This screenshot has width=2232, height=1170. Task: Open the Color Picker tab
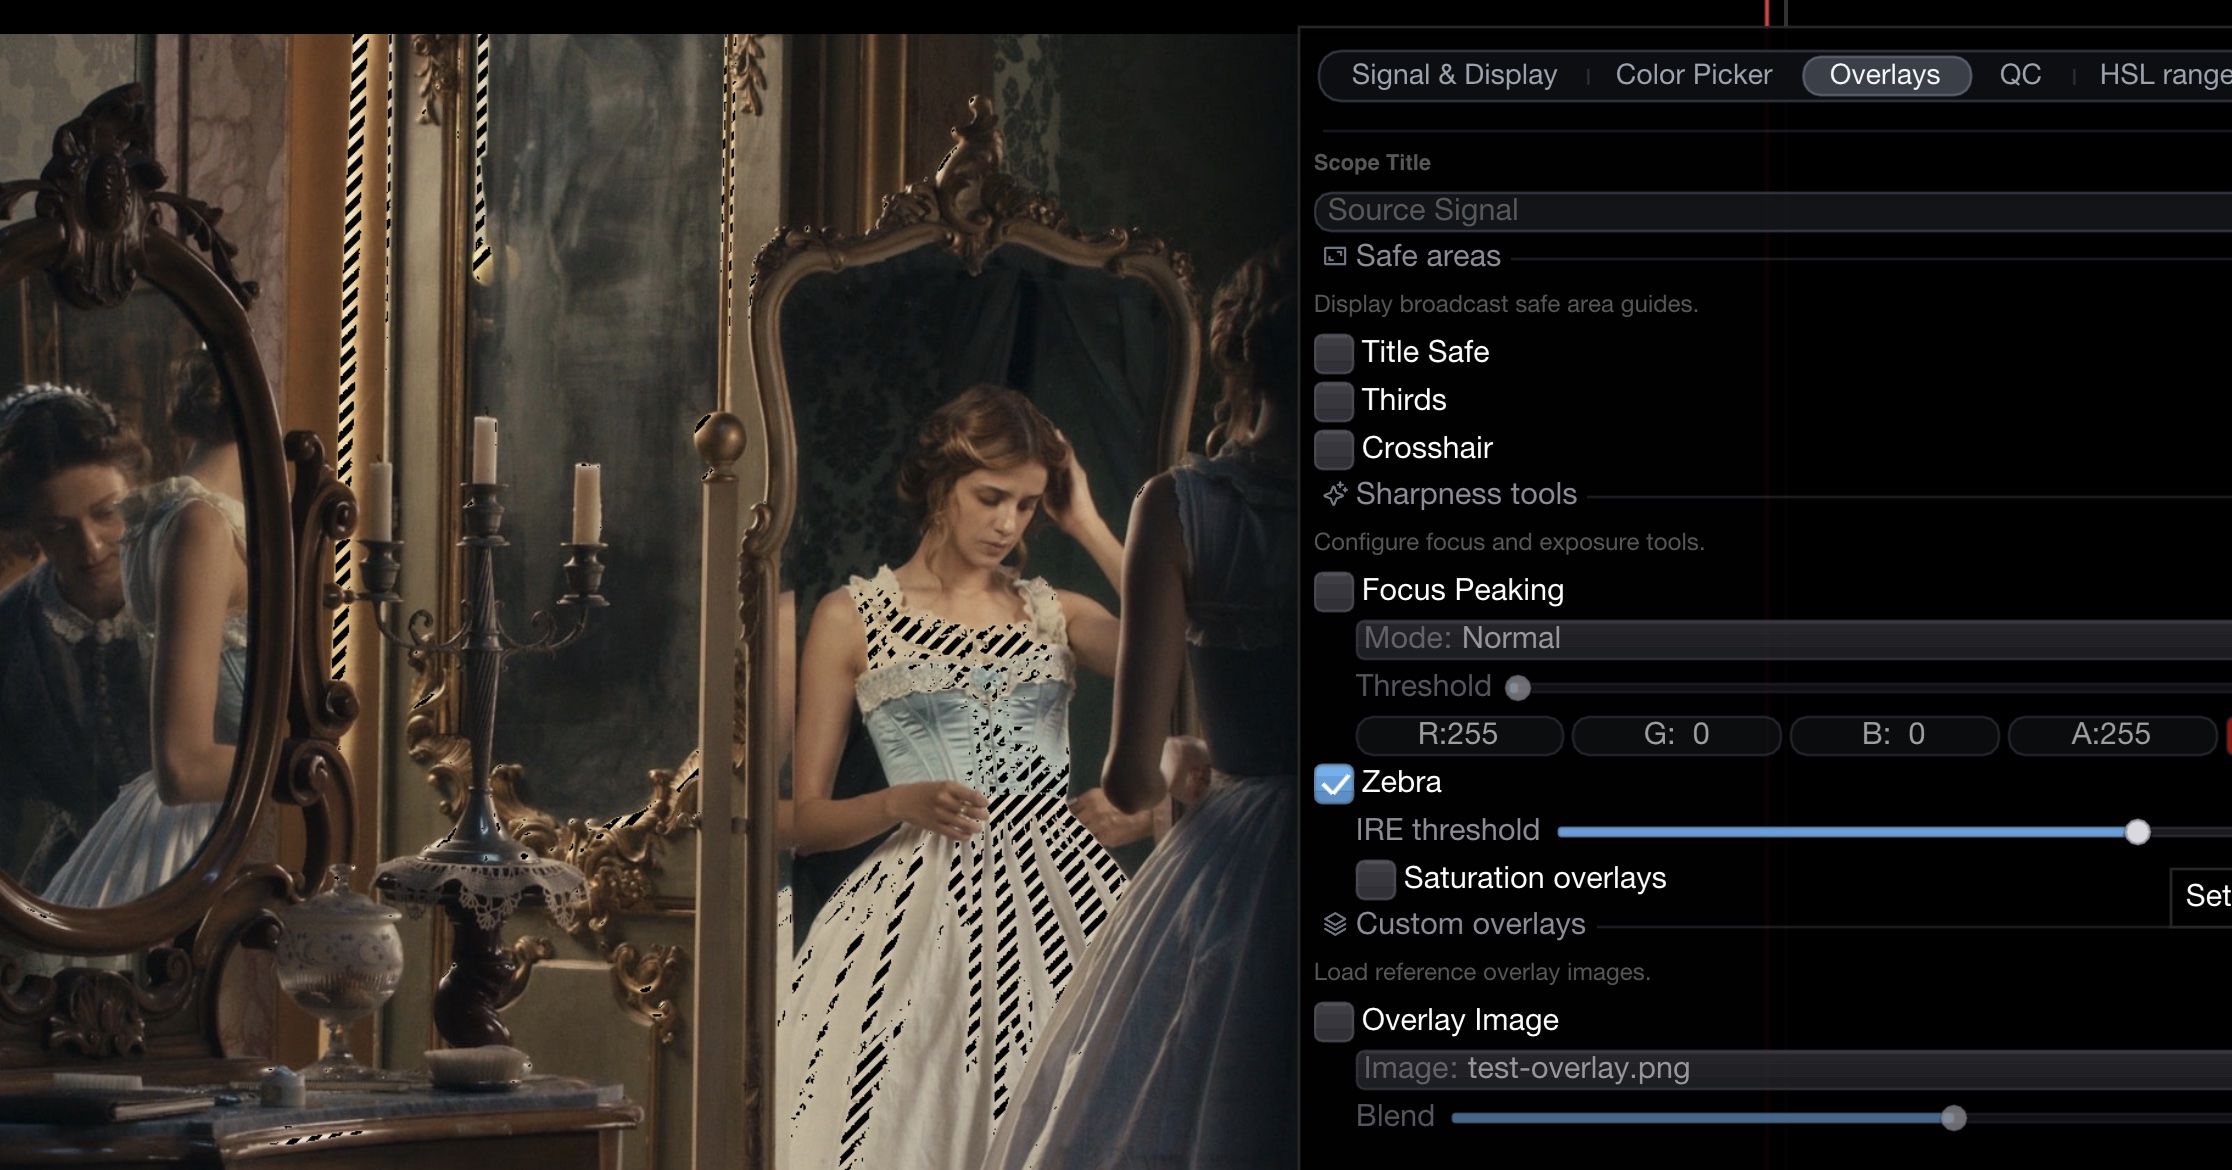[1693, 75]
